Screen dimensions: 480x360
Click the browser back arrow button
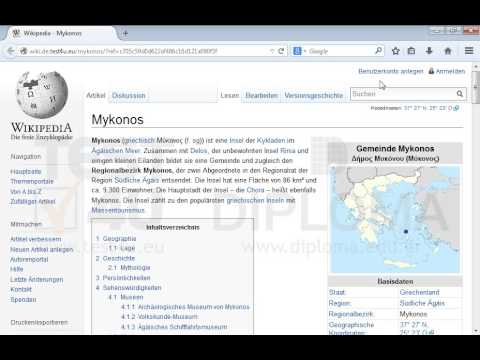[10, 51]
